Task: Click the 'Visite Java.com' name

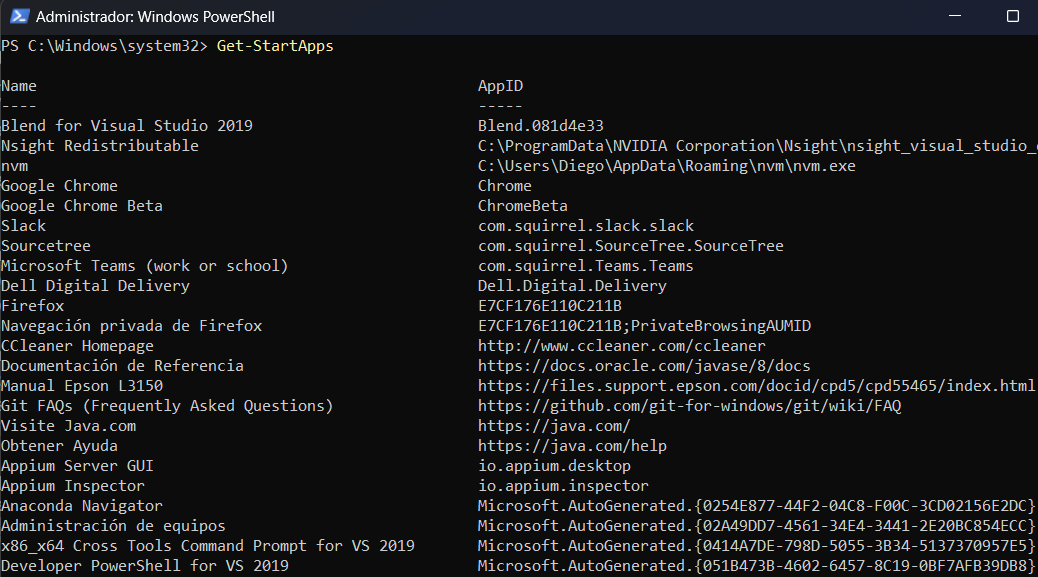Action: click(69, 425)
